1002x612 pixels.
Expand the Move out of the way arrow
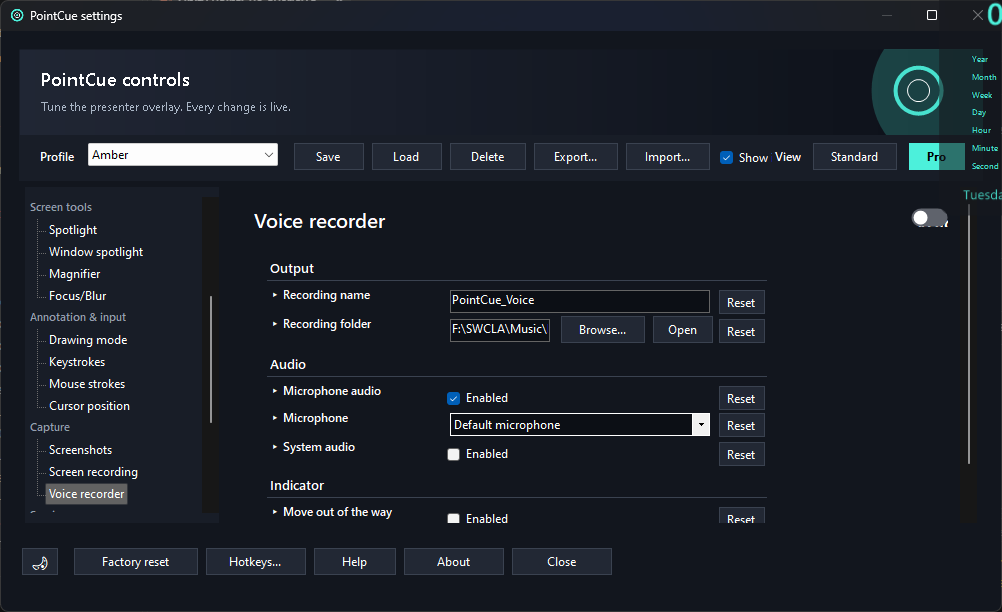pos(275,512)
